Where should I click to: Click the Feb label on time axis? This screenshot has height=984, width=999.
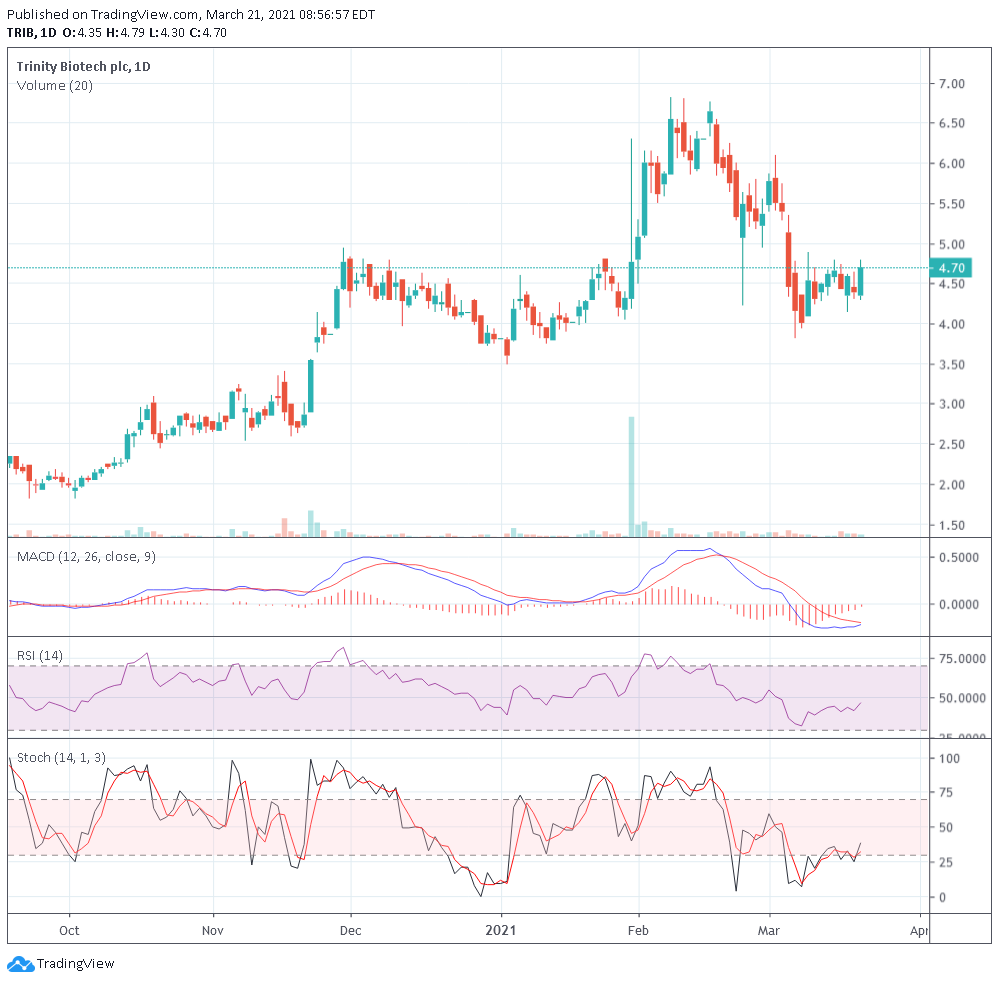pos(638,930)
